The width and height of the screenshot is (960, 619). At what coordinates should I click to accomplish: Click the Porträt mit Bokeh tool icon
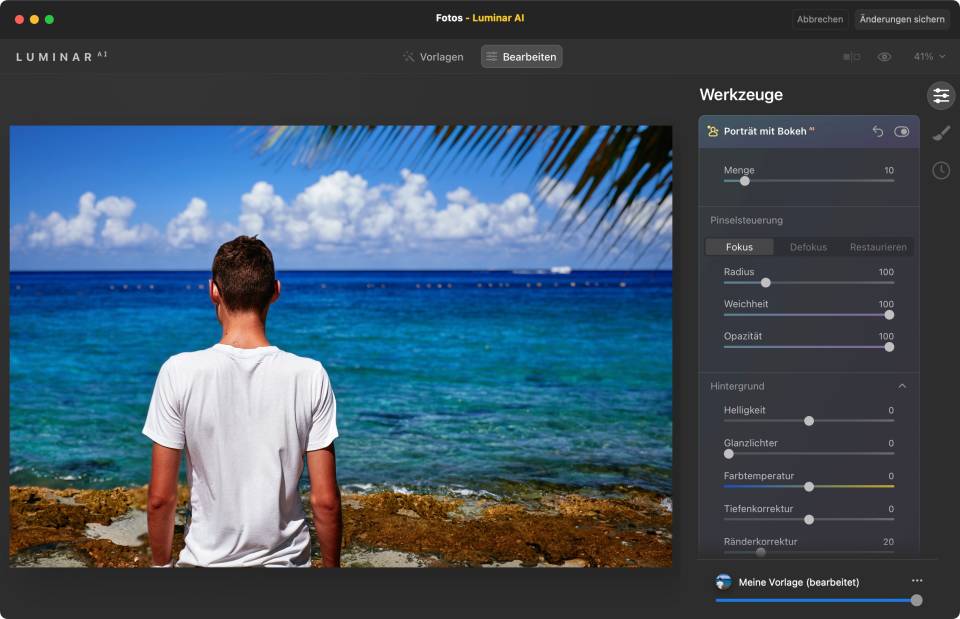712,131
